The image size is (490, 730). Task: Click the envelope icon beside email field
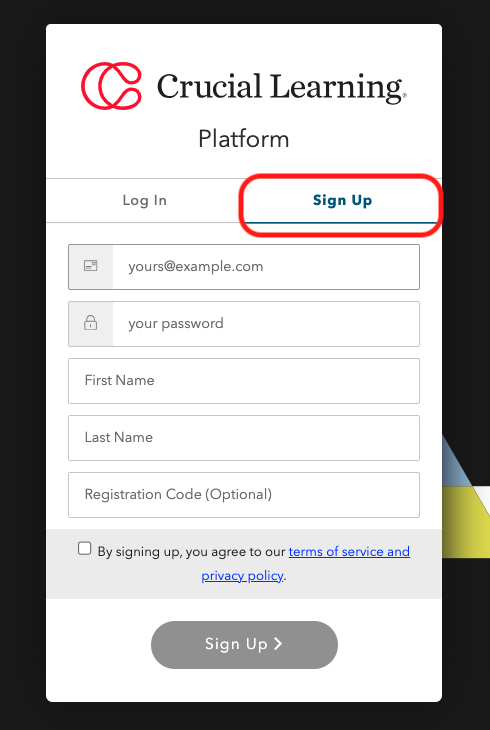(x=90, y=266)
